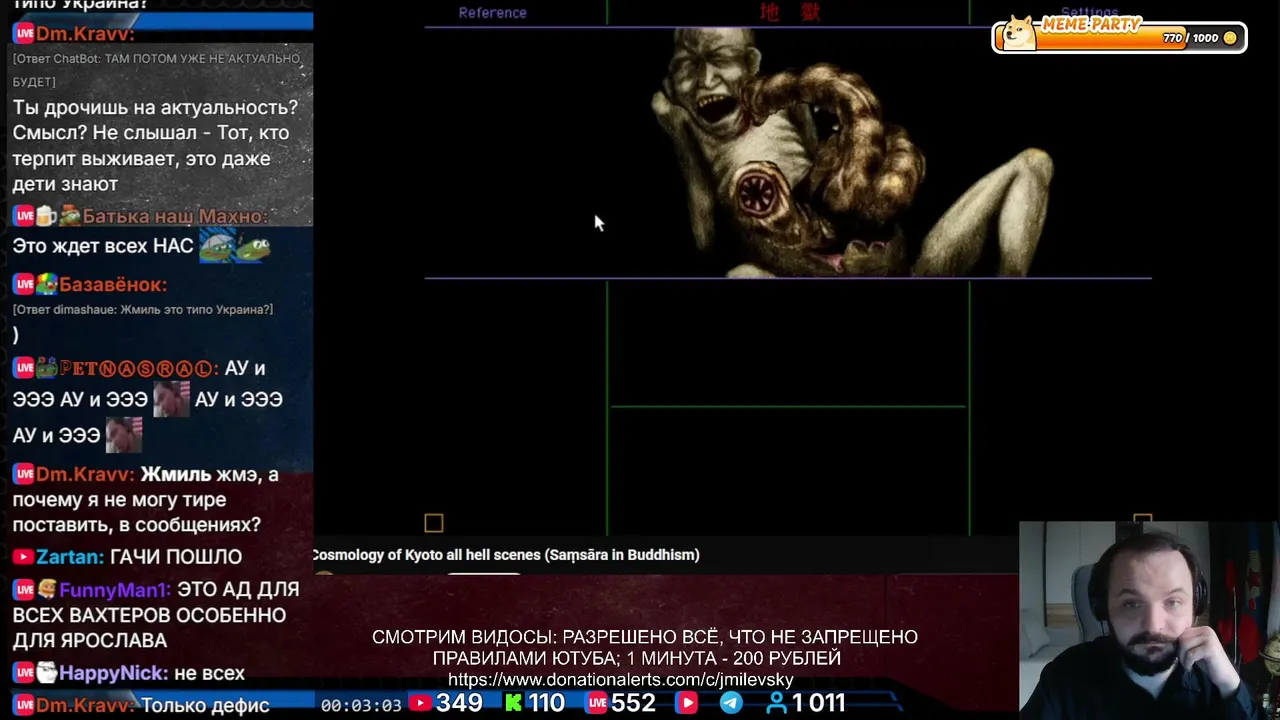The height and width of the screenshot is (720, 1280).
Task: Click the 00:03:03 timer
Action: point(361,705)
